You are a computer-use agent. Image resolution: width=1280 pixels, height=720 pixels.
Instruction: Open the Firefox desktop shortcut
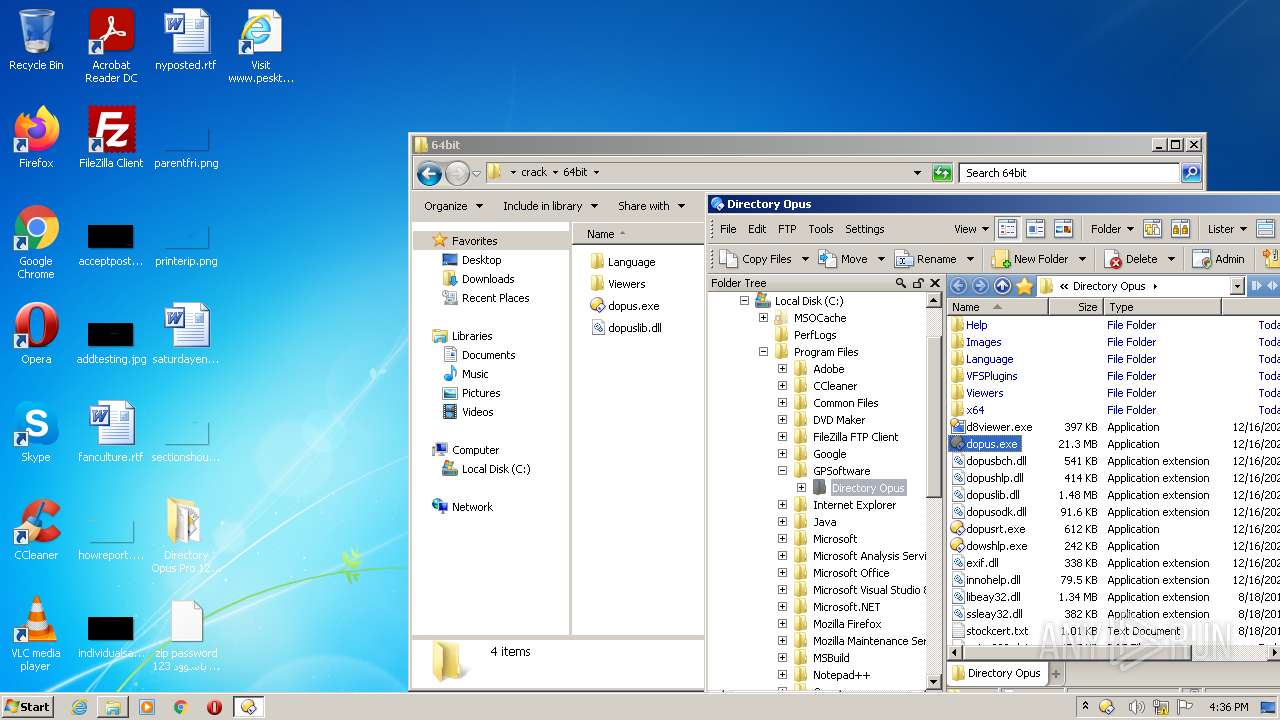click(36, 138)
